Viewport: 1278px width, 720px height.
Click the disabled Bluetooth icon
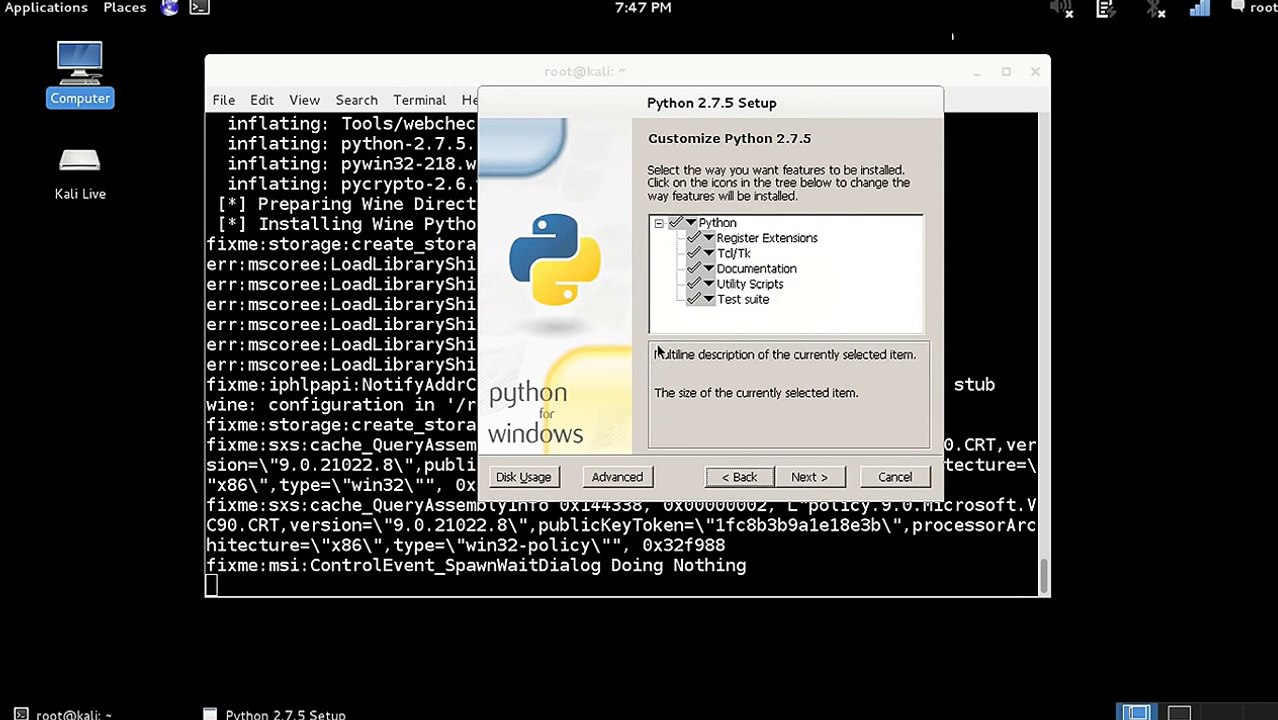[x=1155, y=9]
